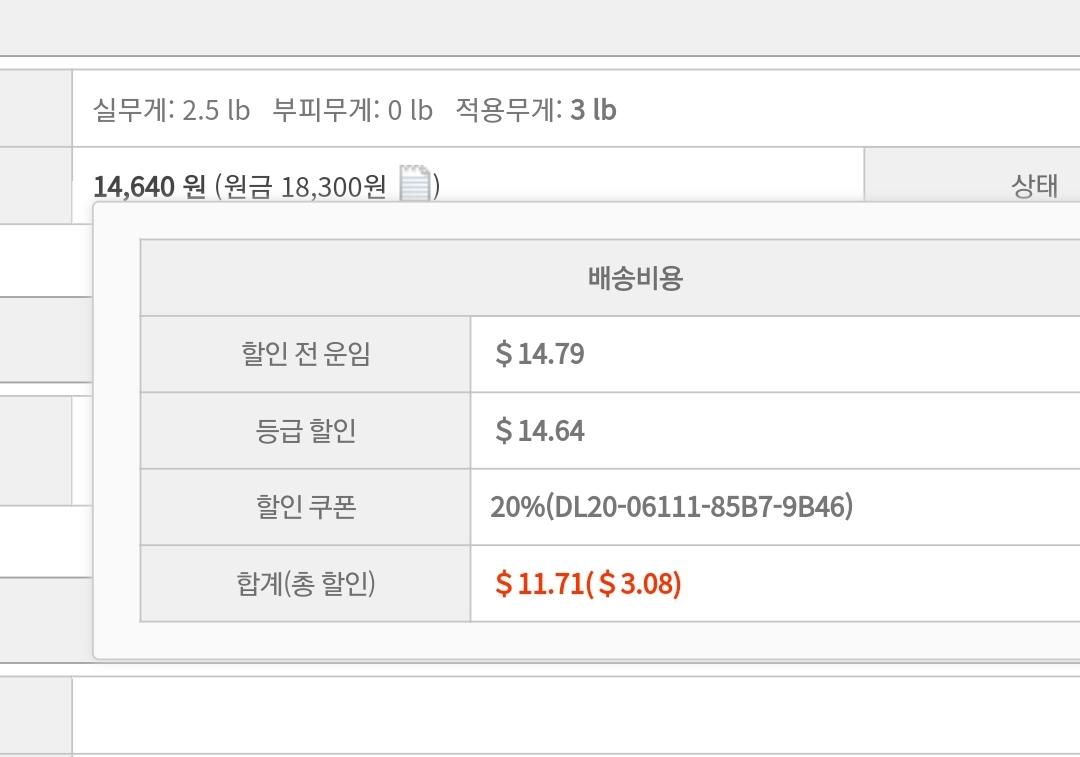Click the gray cell left of the weight row

35,109
